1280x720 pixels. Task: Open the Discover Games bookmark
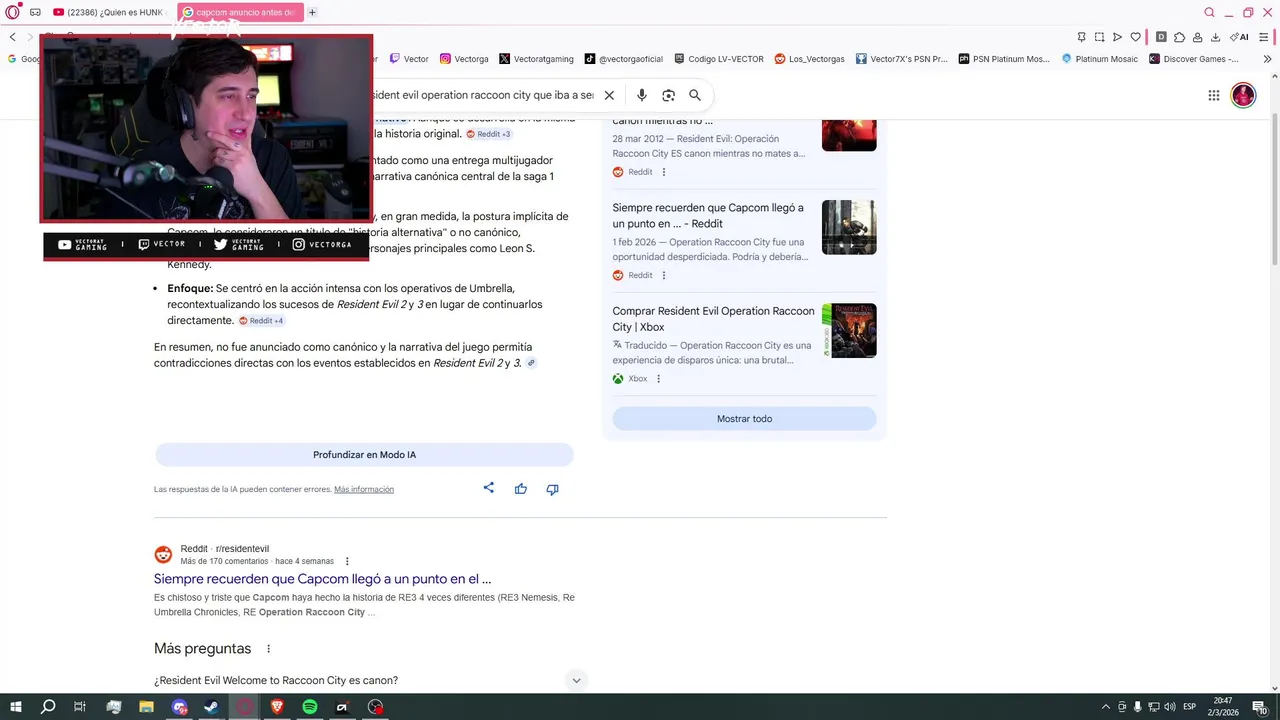coord(1194,59)
